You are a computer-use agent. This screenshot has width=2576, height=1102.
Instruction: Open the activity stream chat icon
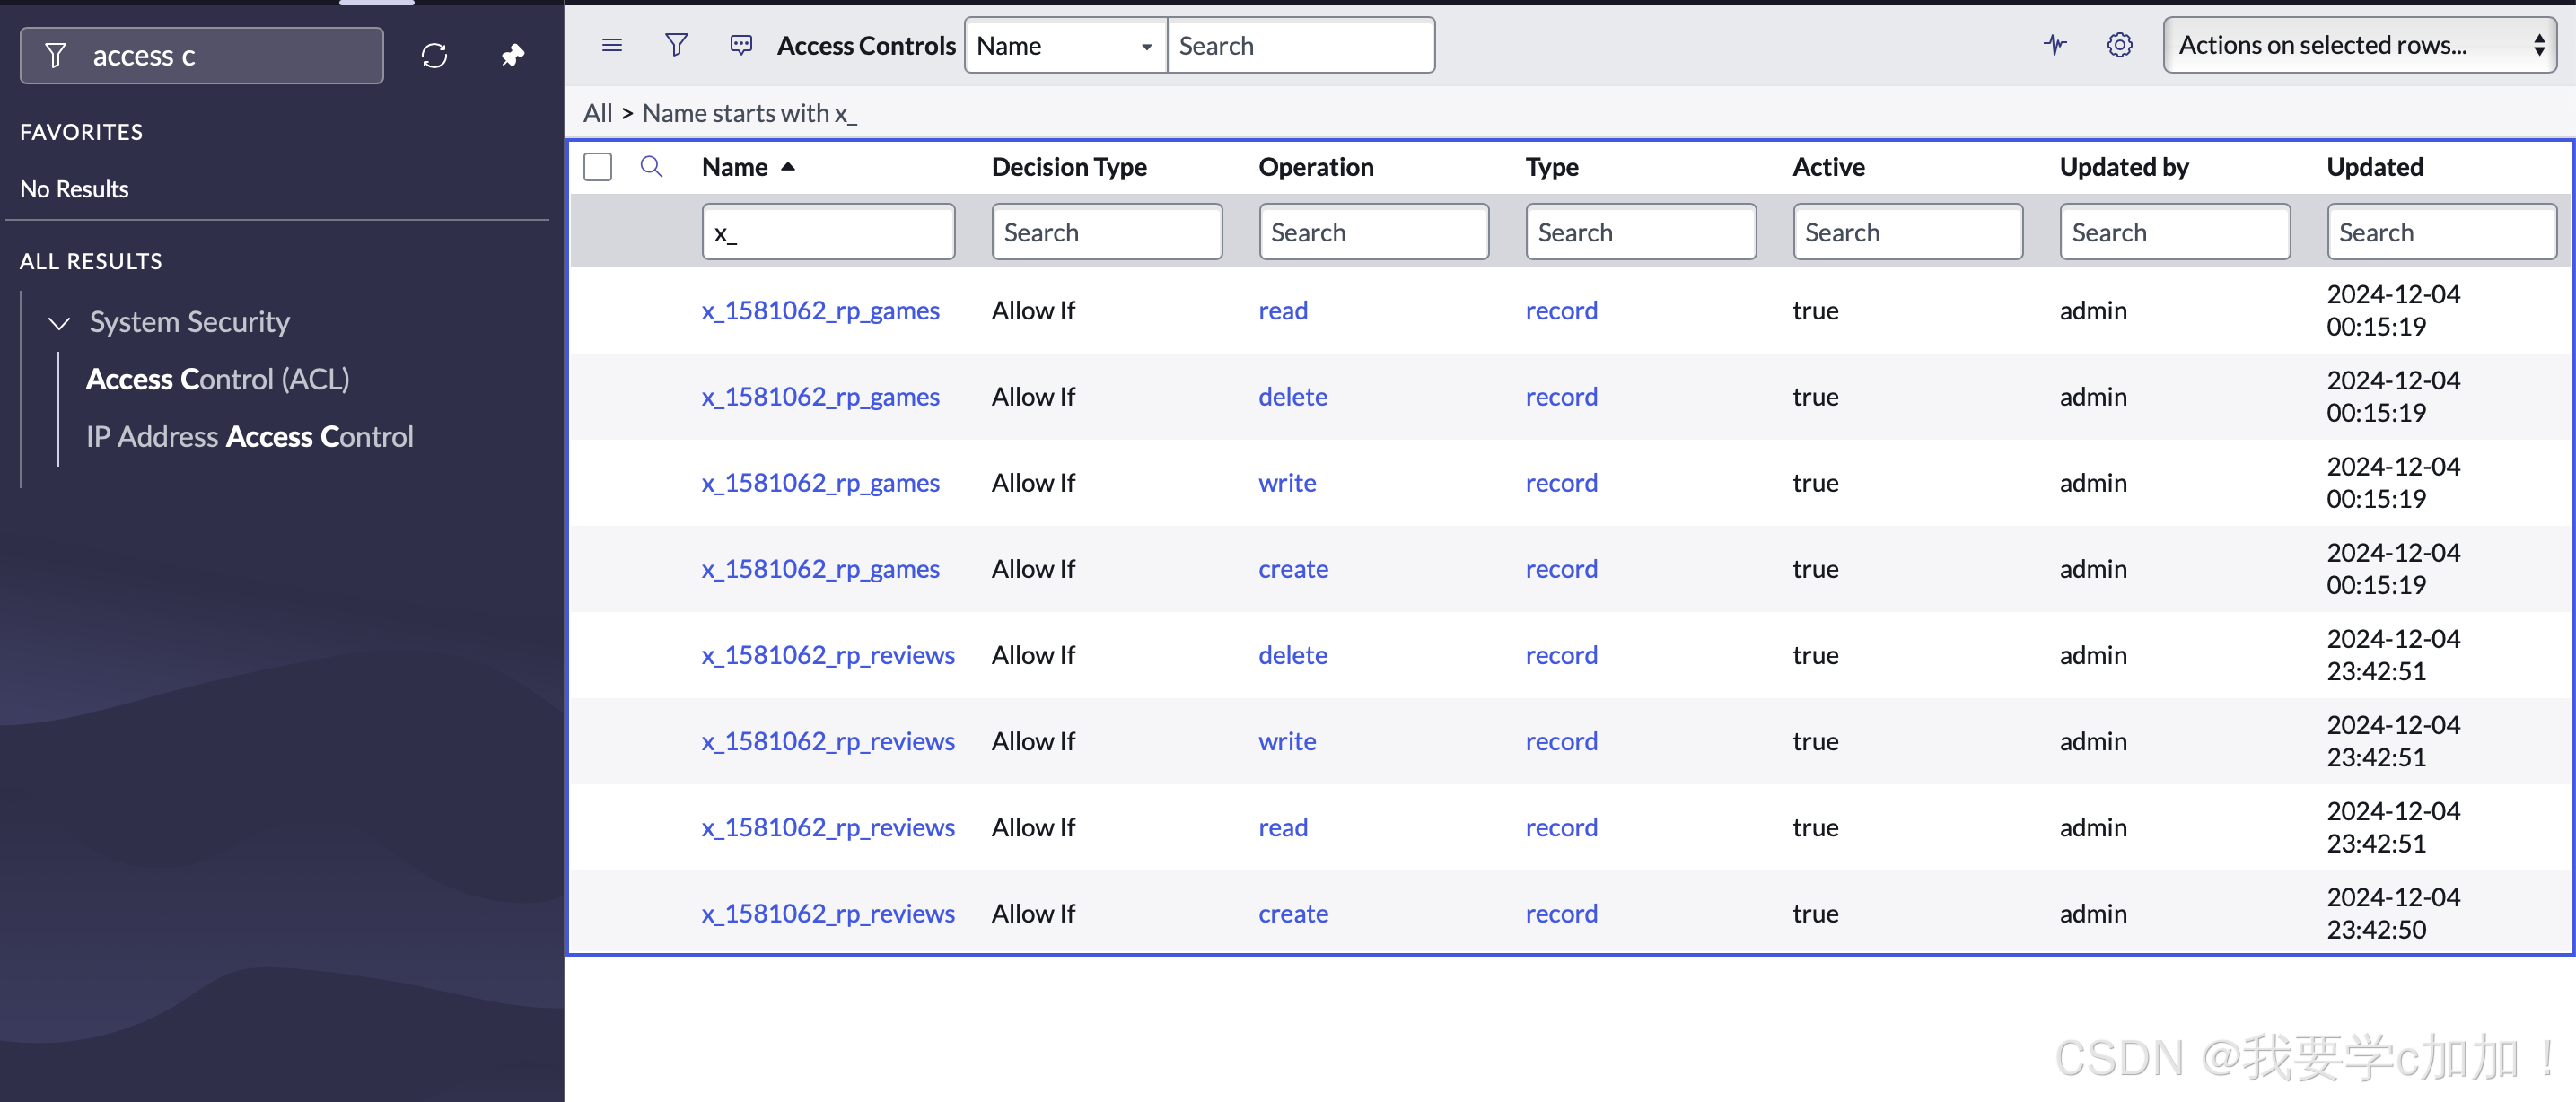click(x=740, y=45)
